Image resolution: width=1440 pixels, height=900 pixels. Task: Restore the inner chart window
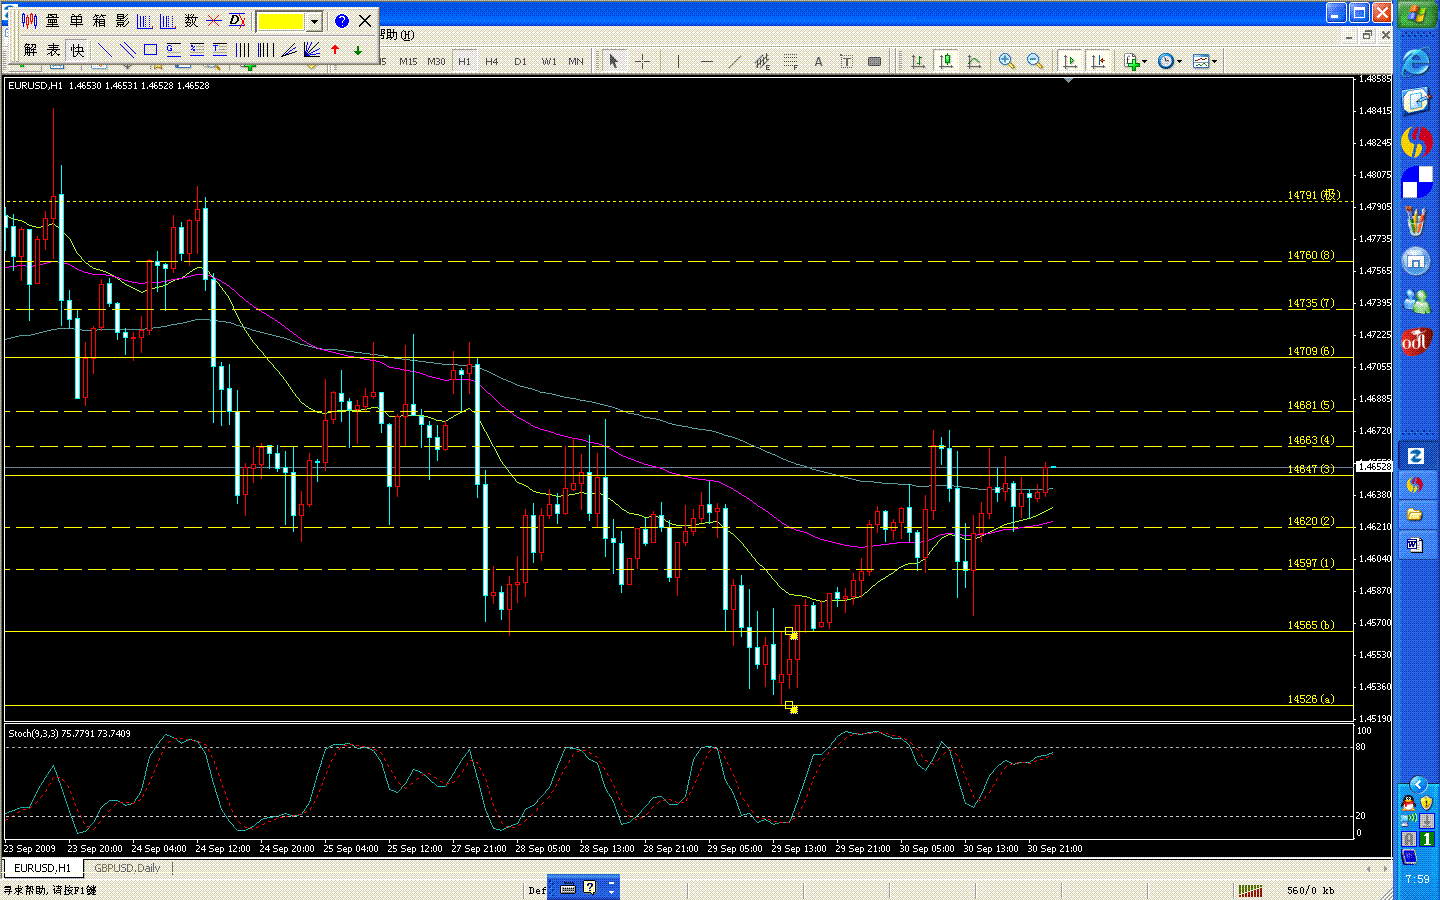click(1367, 35)
